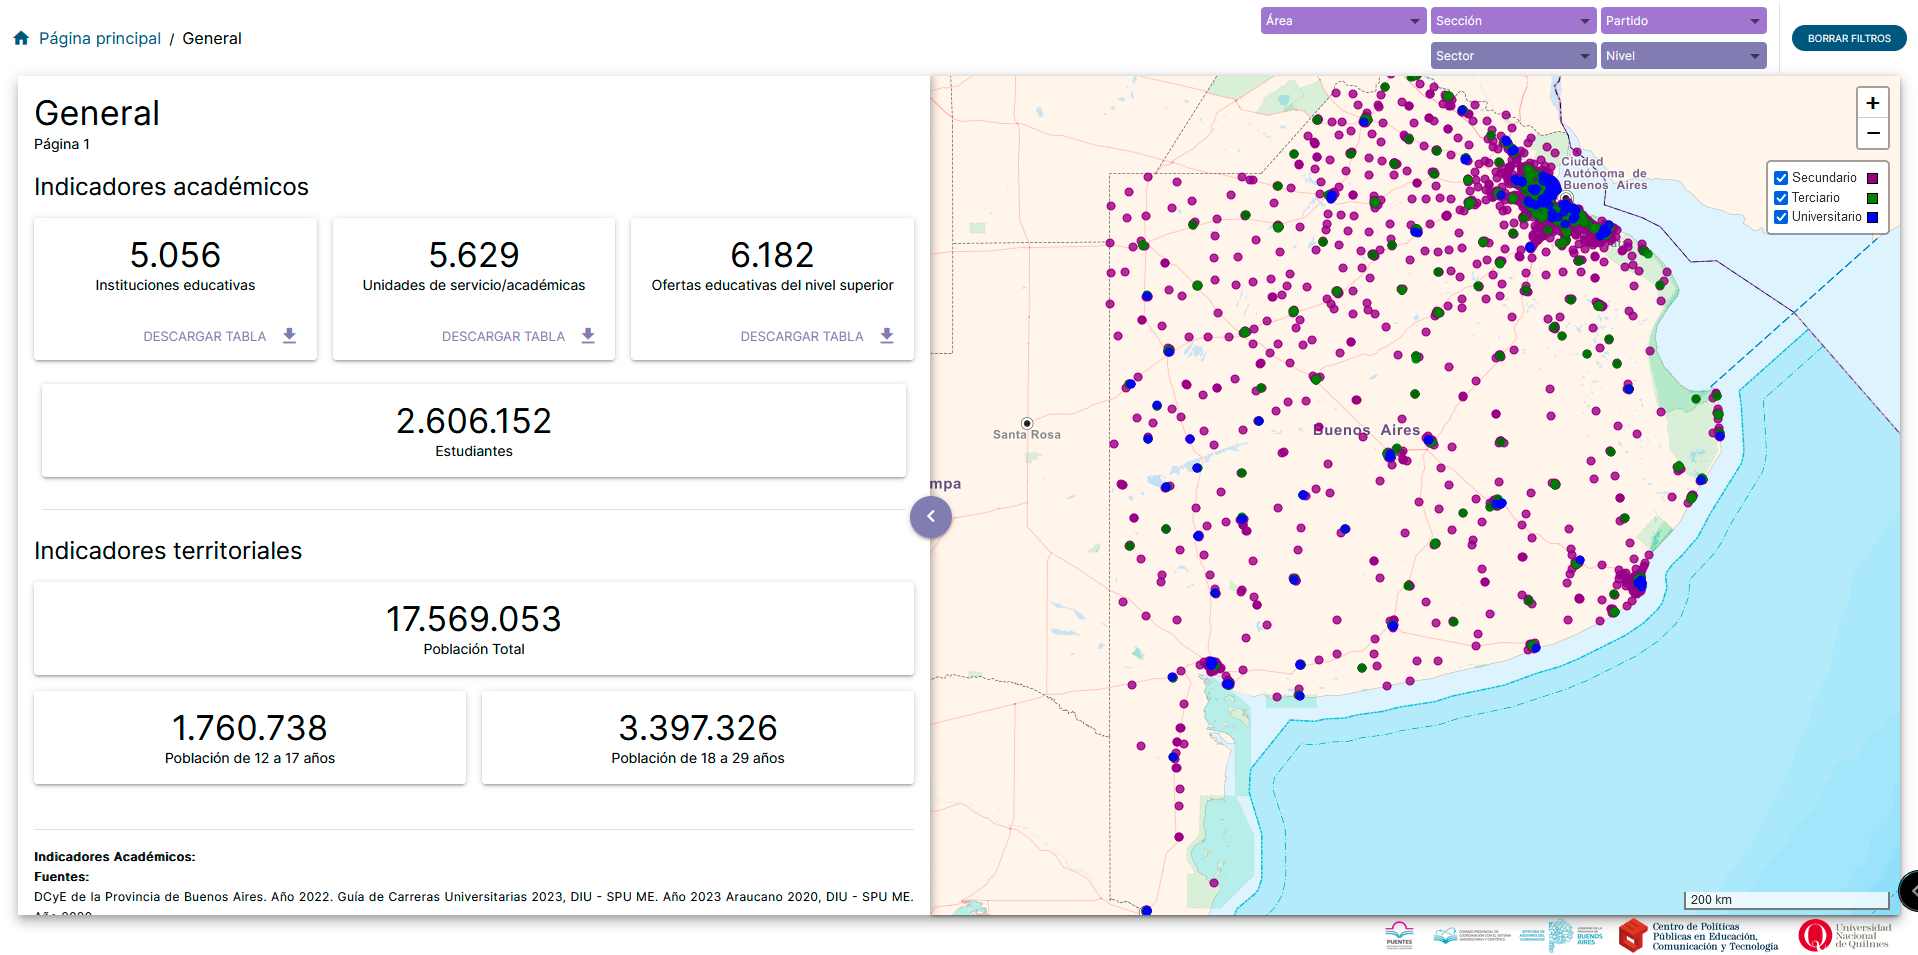The height and width of the screenshot is (955, 1918).
Task: Open the Área filter dropdown
Action: [x=1343, y=21]
